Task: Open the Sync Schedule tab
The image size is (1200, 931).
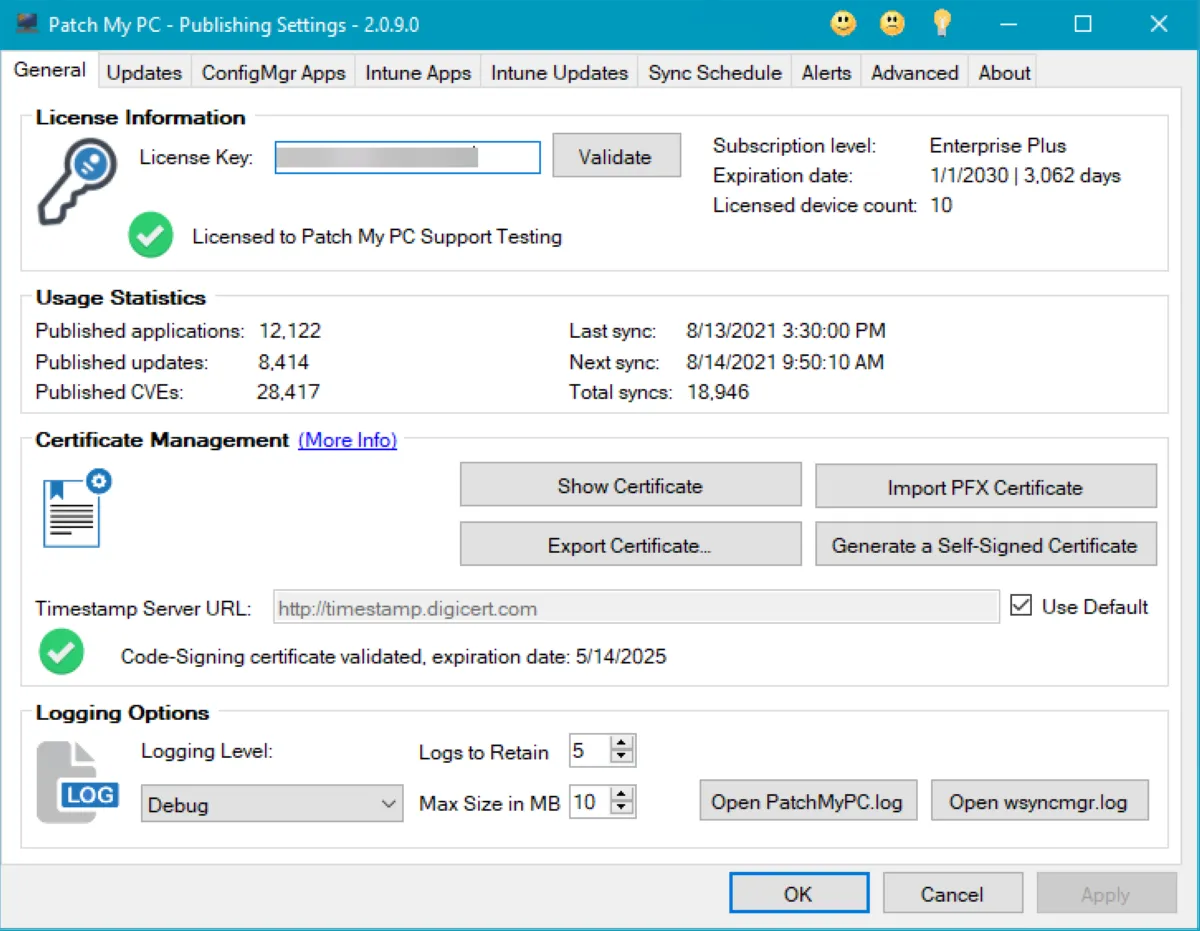Action: pyautogui.click(x=714, y=73)
